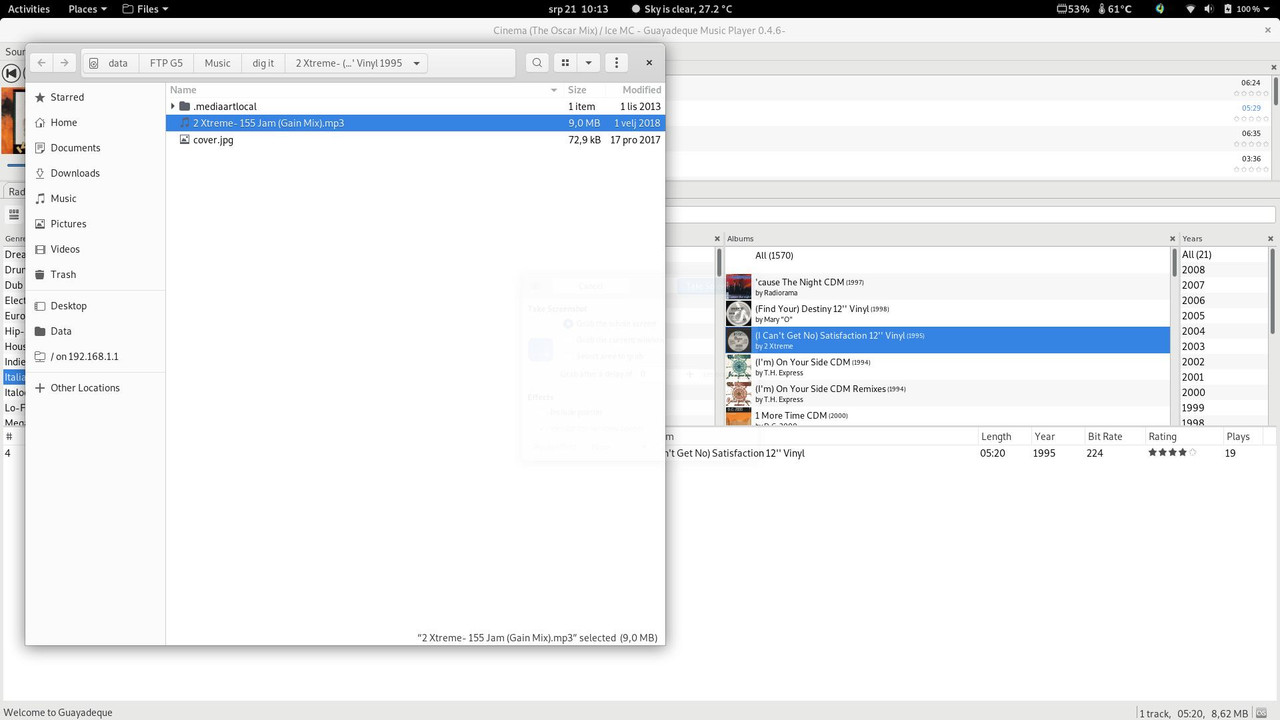Open the Places menu
Screen dimensions: 1280x720
(87, 9)
